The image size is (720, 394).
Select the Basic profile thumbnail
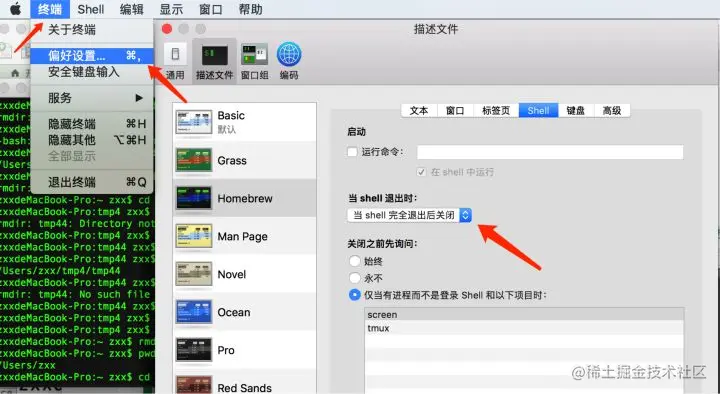[194, 123]
